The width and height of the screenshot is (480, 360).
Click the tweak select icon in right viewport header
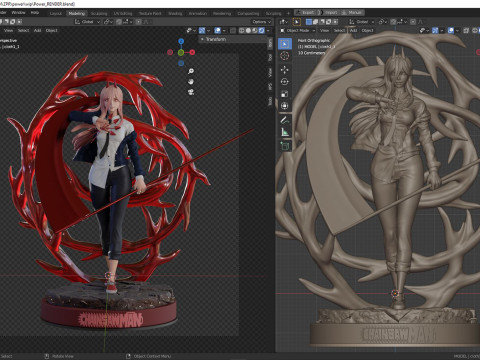296,22
